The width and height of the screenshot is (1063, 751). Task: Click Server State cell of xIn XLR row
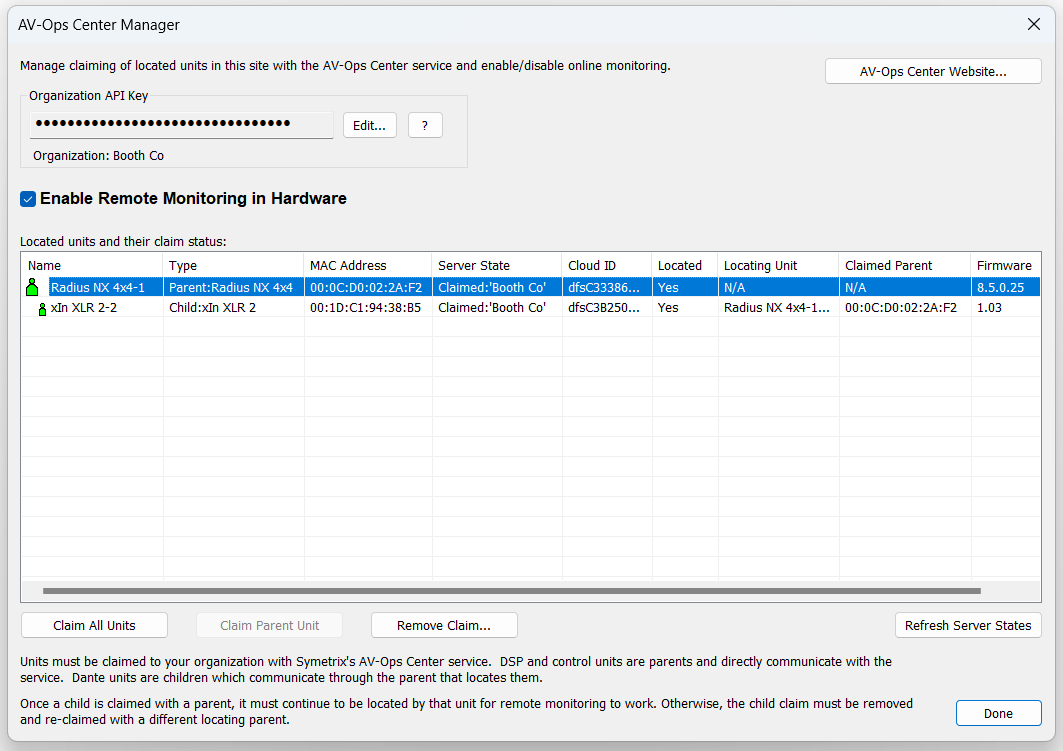tap(492, 308)
